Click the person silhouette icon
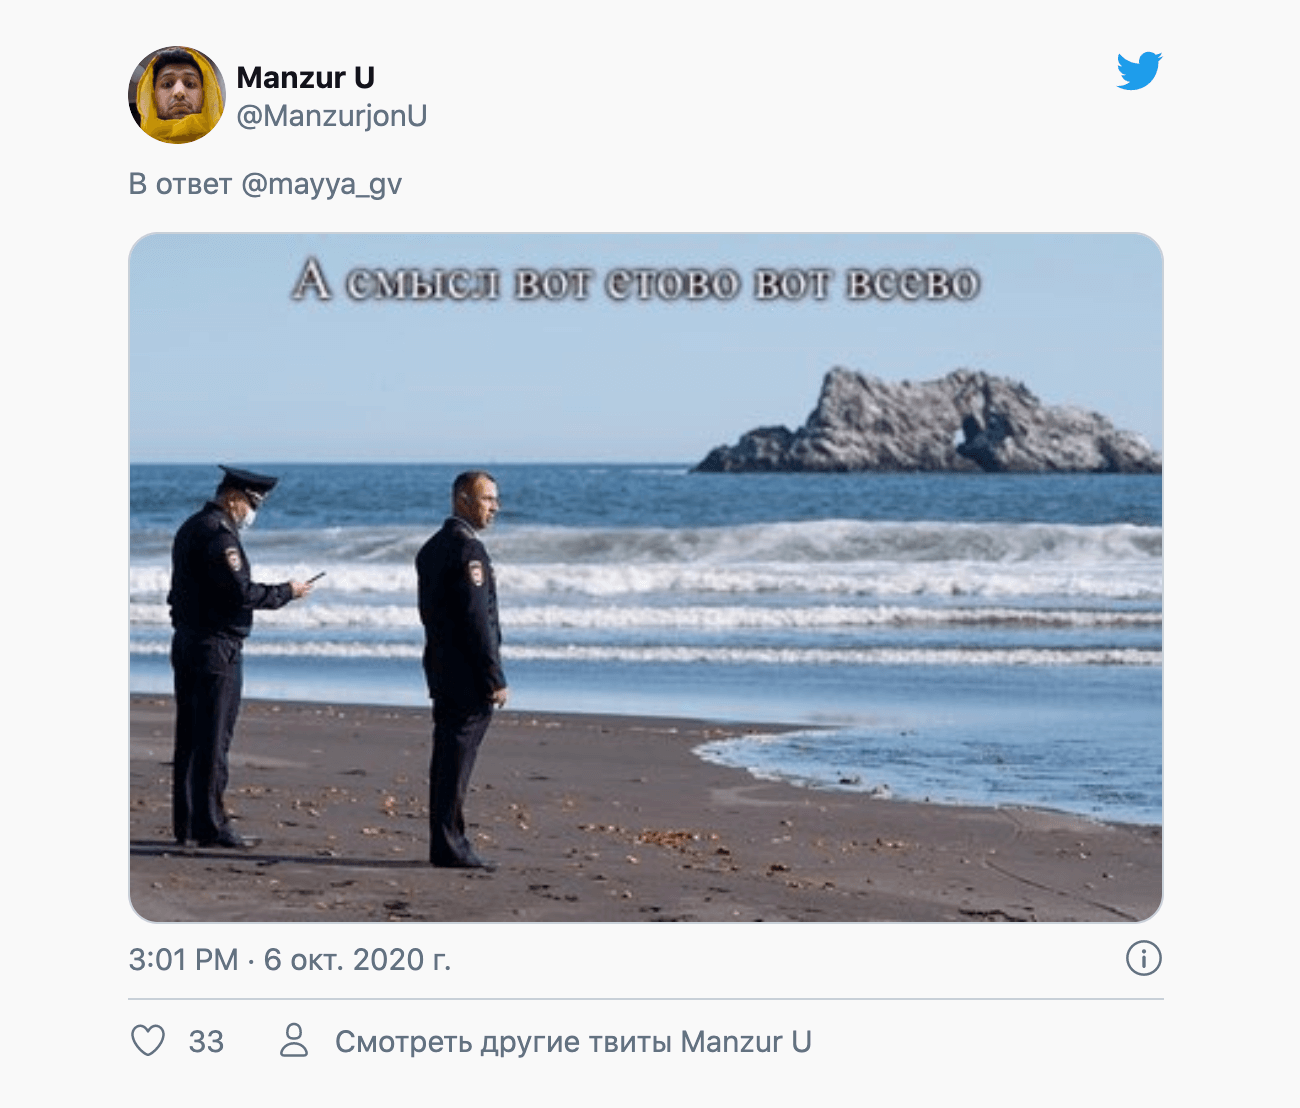1300x1108 pixels. [x=294, y=1040]
